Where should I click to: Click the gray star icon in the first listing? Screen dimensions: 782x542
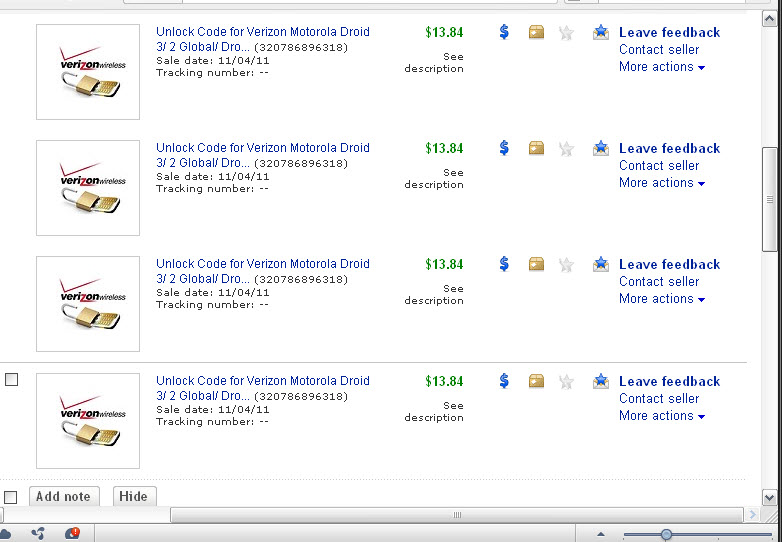[566, 33]
